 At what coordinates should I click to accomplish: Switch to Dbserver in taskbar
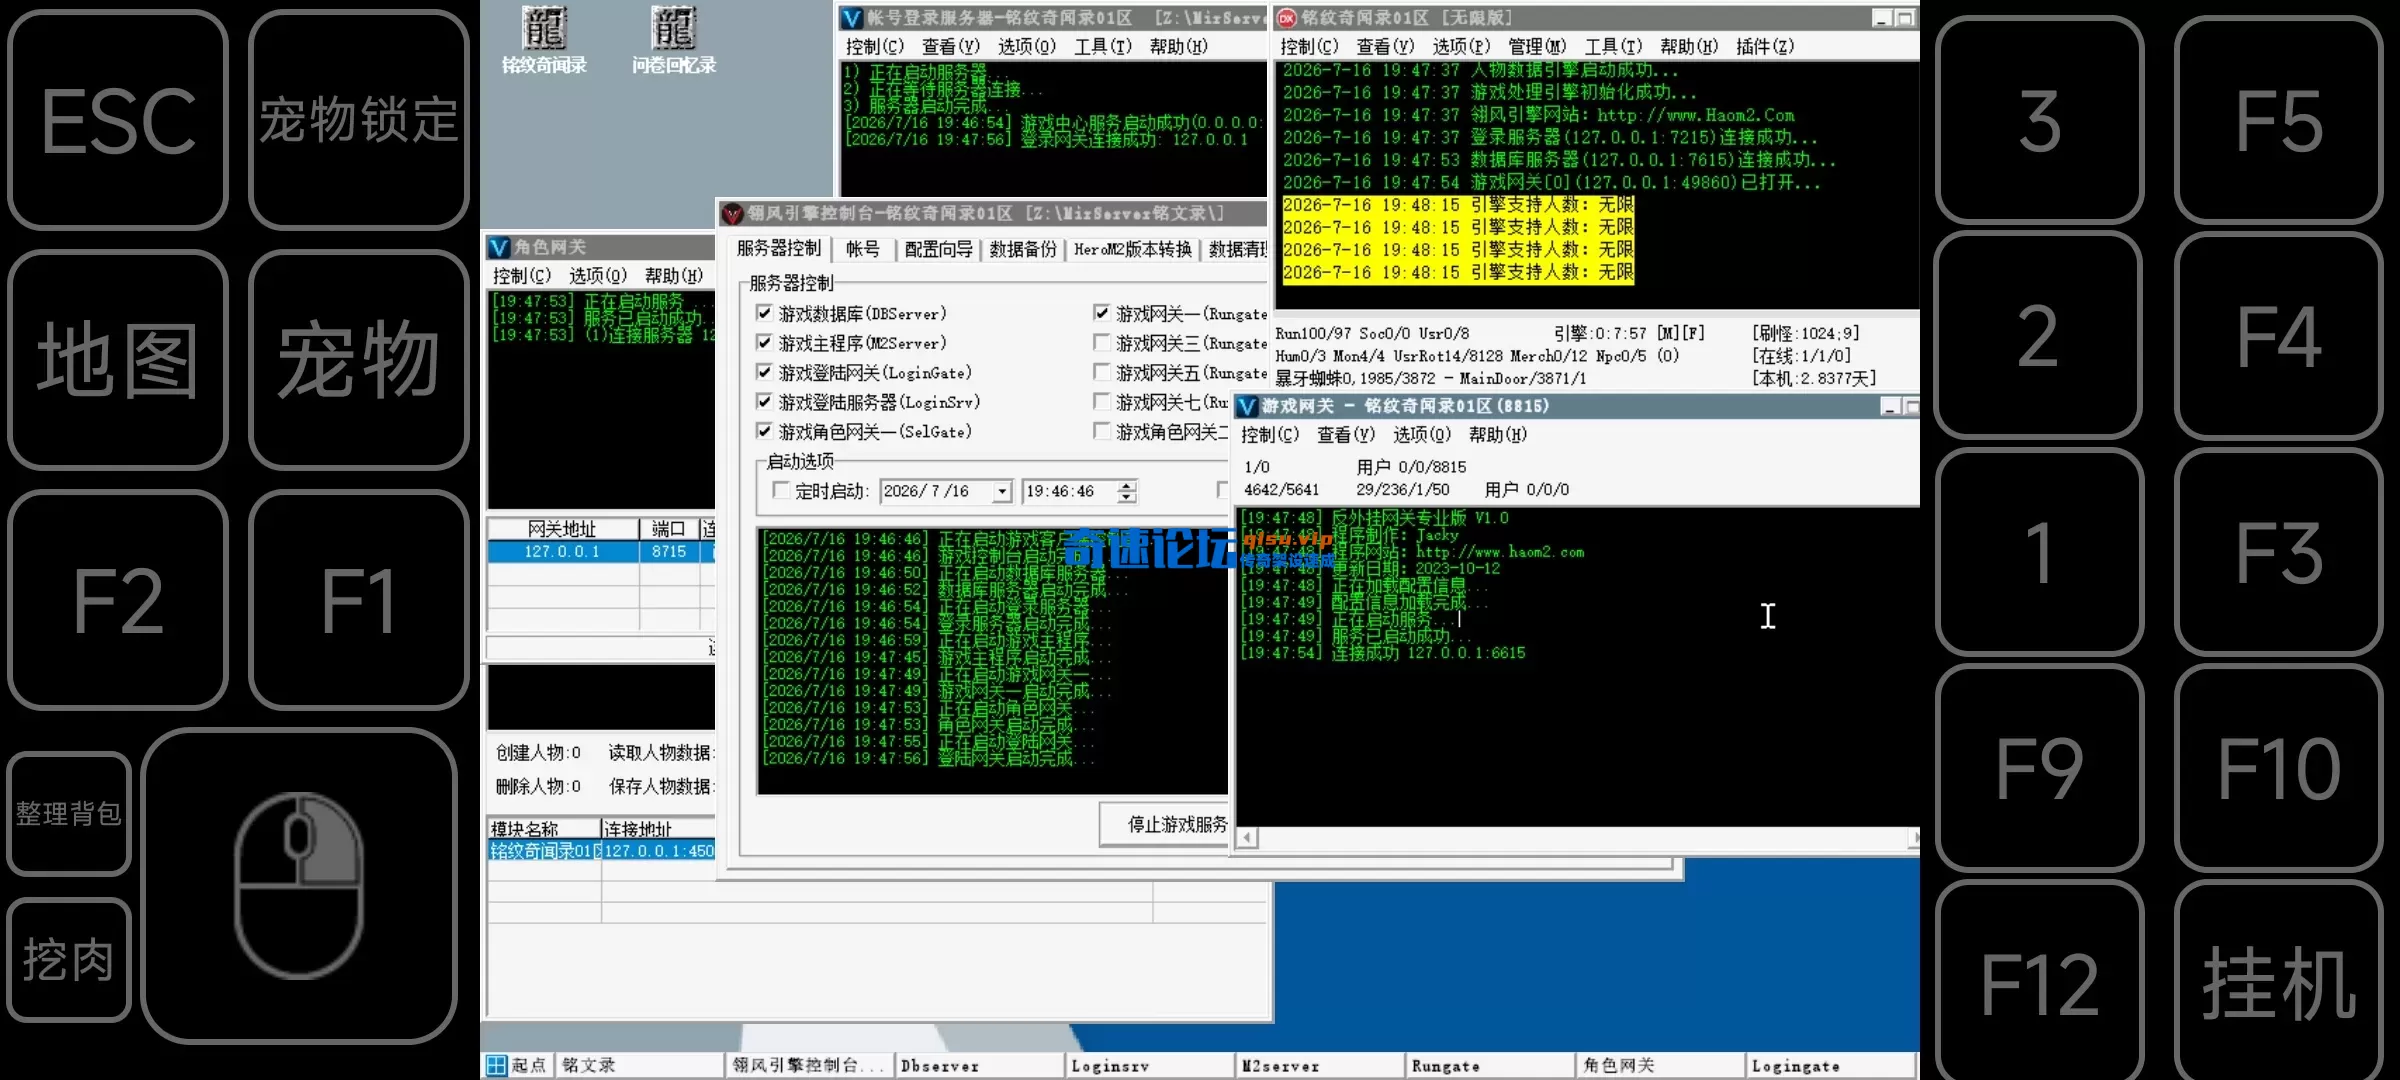pyautogui.click(x=978, y=1065)
